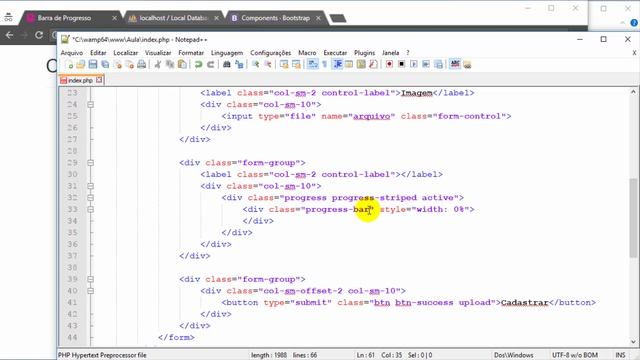This screenshot has height=360, width=640.
Task: Open the Localizar menu
Action: tap(126, 53)
